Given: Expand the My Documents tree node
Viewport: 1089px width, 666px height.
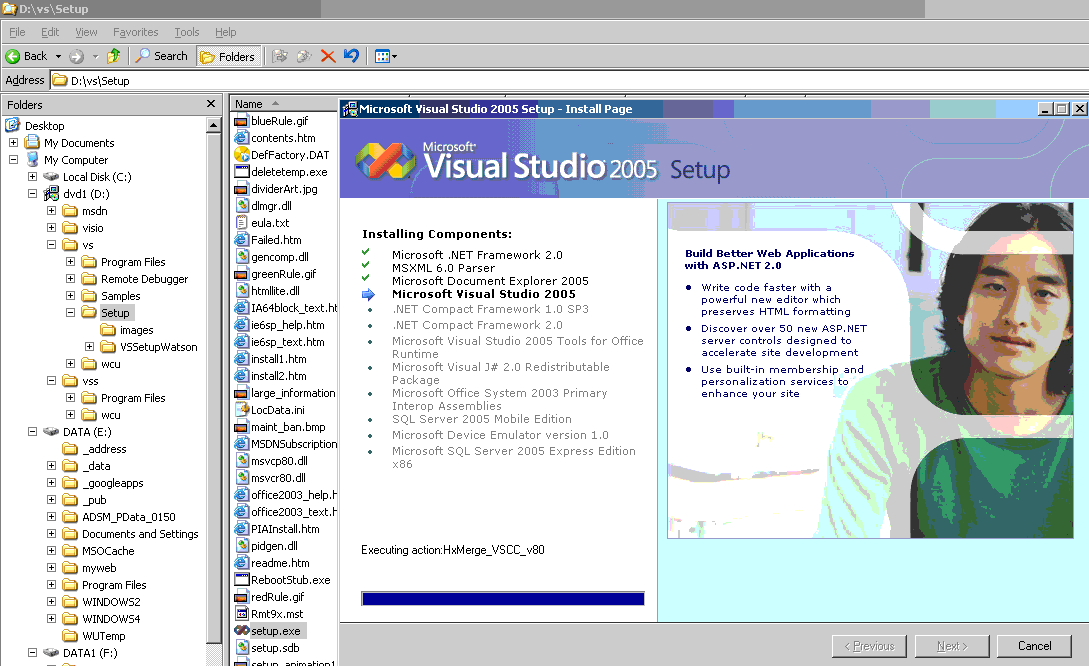Looking at the screenshot, I should pos(13,142).
